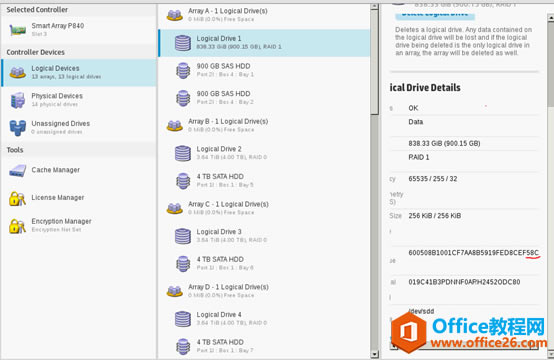Select Unassigned Drives in sidebar

(79, 128)
